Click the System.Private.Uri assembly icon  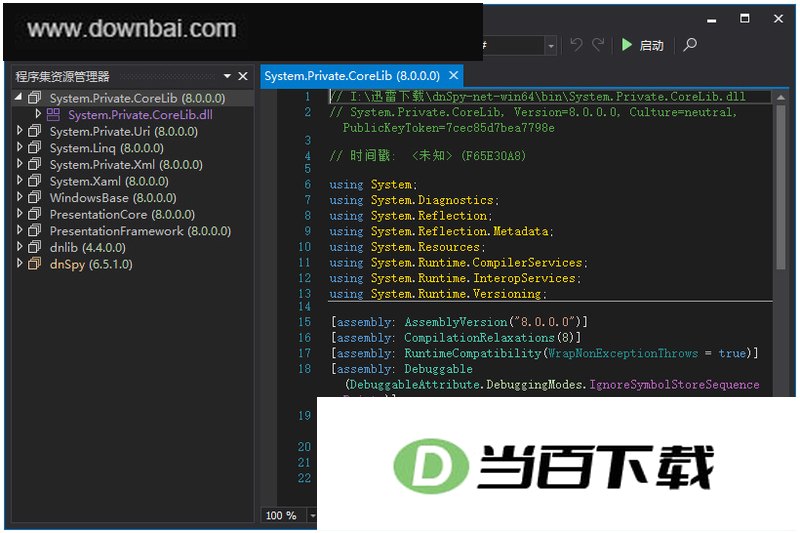click(x=35, y=131)
